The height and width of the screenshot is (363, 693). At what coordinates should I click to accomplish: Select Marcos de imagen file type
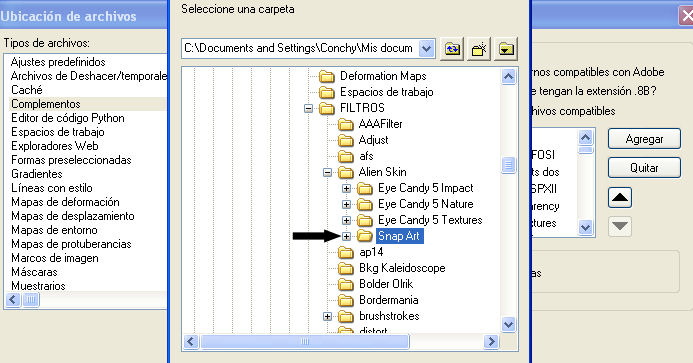54,258
